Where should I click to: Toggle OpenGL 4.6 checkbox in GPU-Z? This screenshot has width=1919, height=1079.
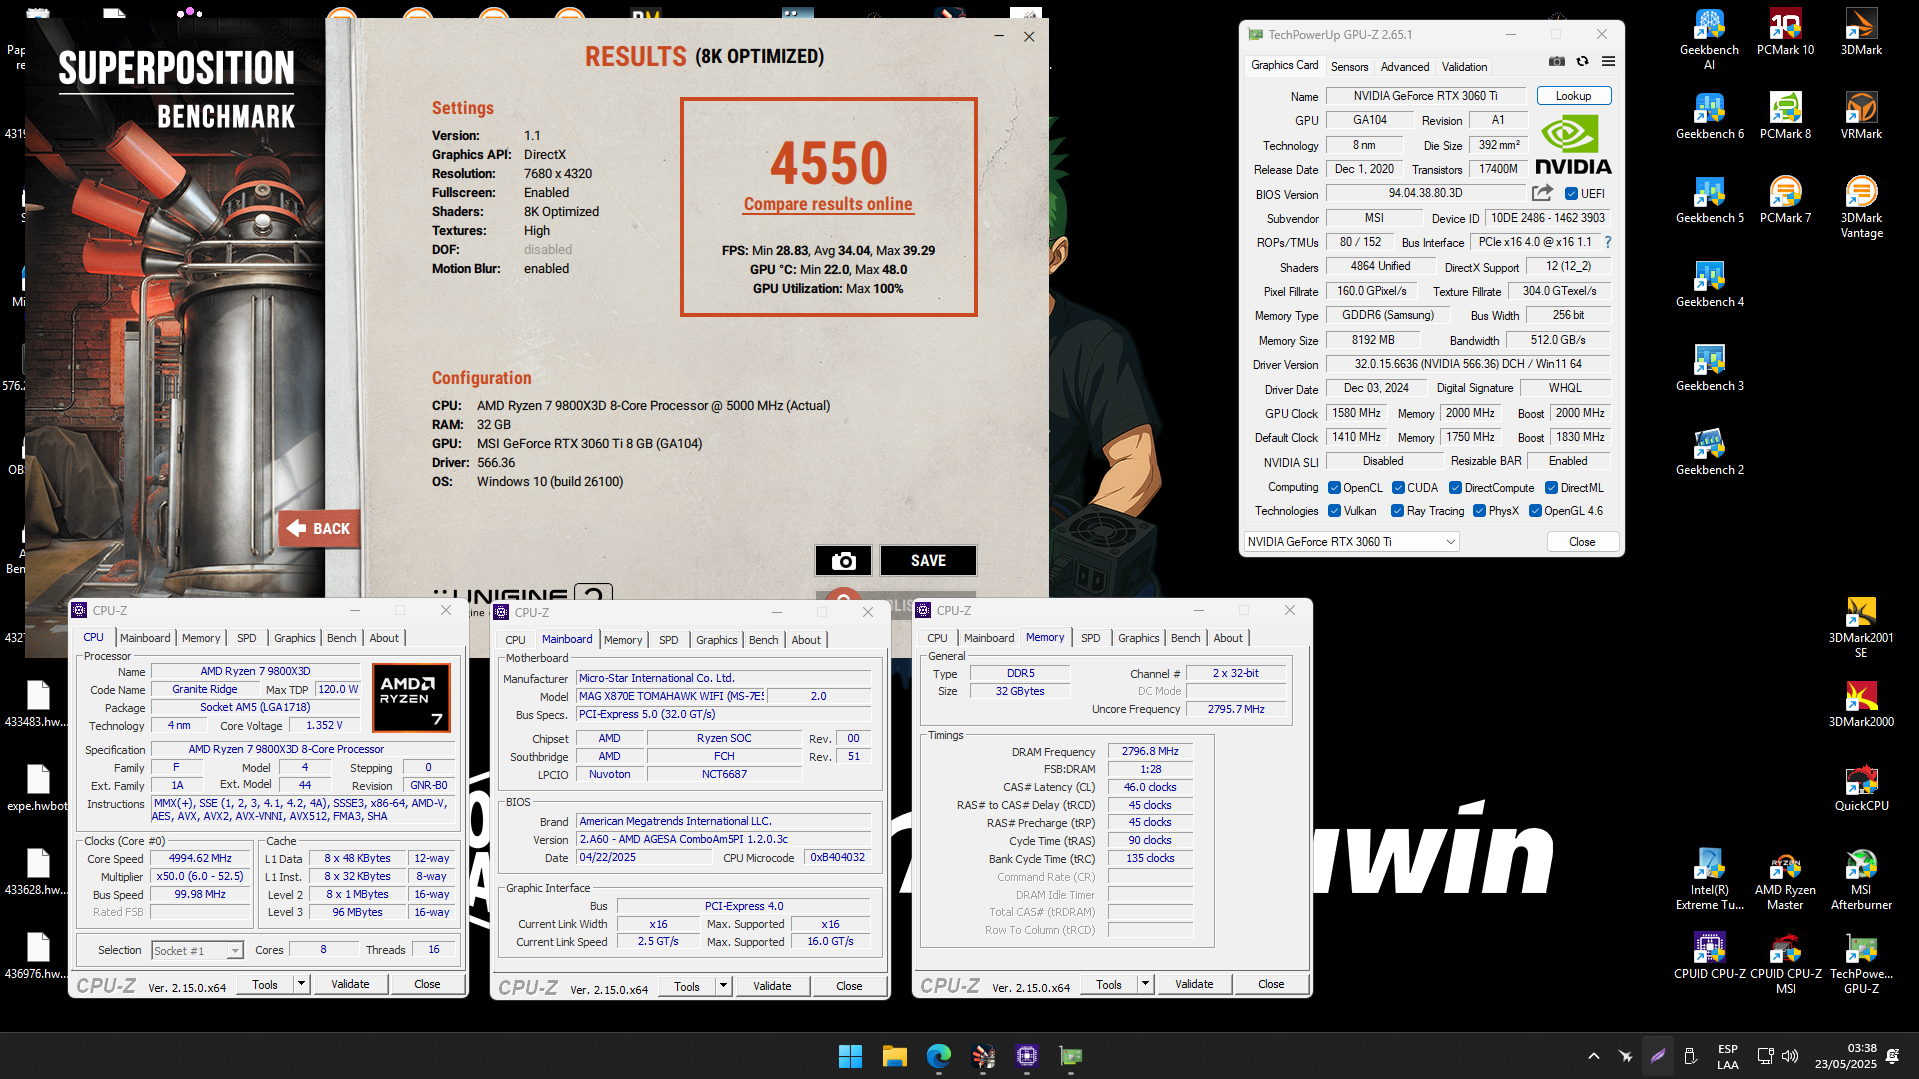1535,511
